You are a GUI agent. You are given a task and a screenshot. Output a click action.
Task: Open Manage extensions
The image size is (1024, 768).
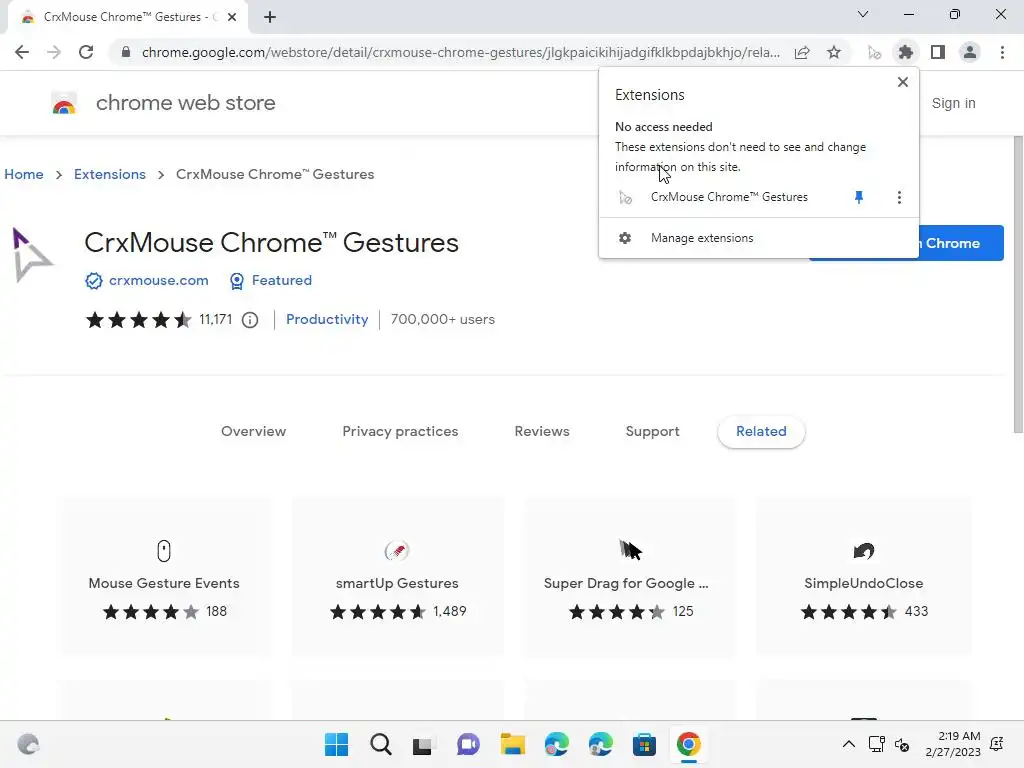click(759, 238)
